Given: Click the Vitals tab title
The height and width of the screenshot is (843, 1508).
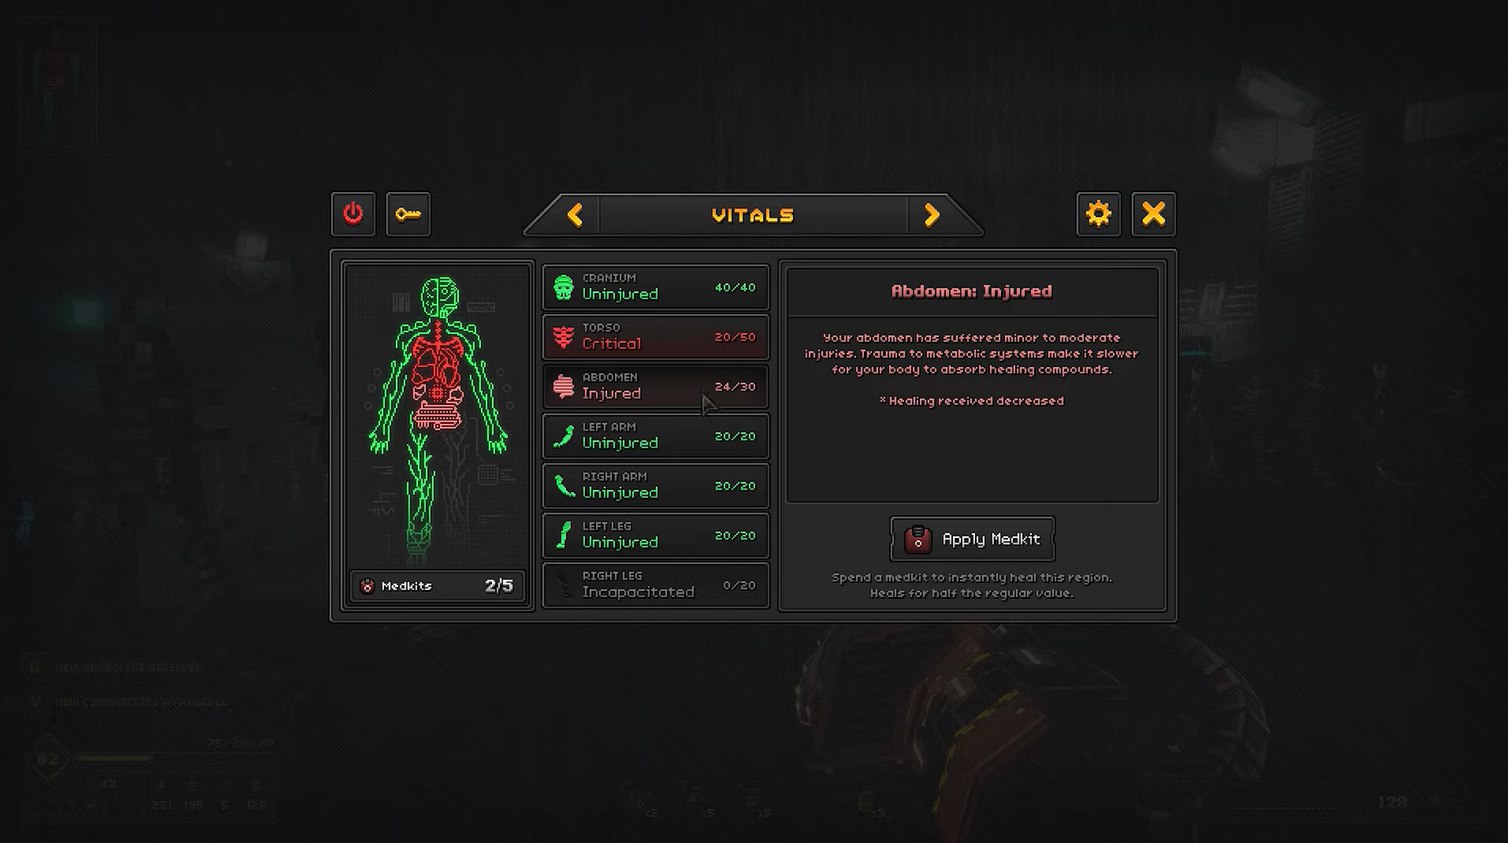Looking at the screenshot, I should (753, 215).
